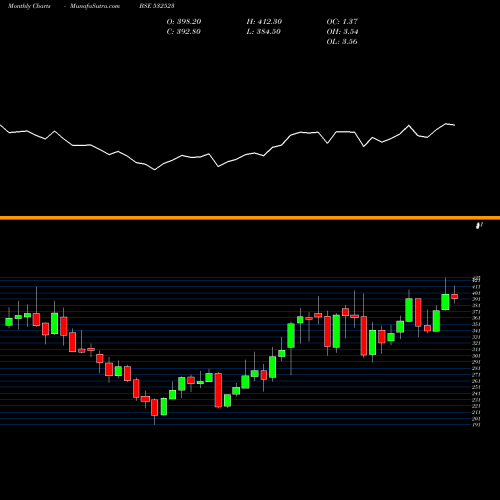Click the "OH: 3.54" reading
Screen dimensions: 500x500
pyautogui.click(x=342, y=32)
